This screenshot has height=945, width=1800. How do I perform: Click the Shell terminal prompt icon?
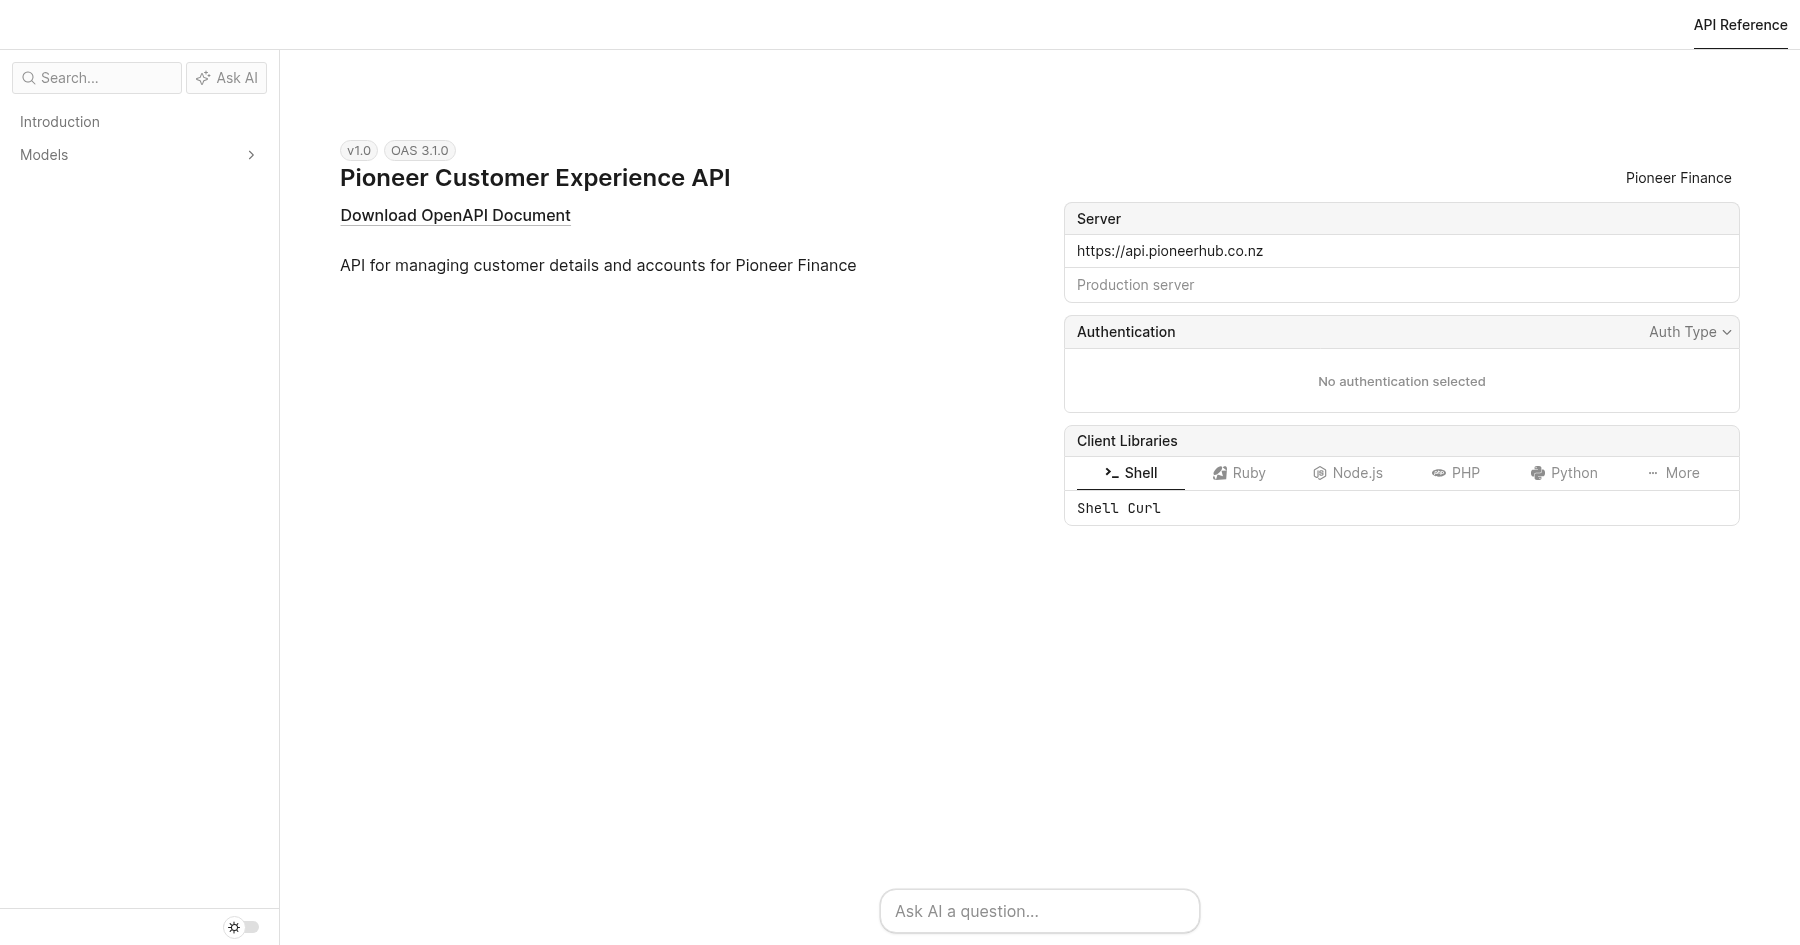click(1111, 473)
